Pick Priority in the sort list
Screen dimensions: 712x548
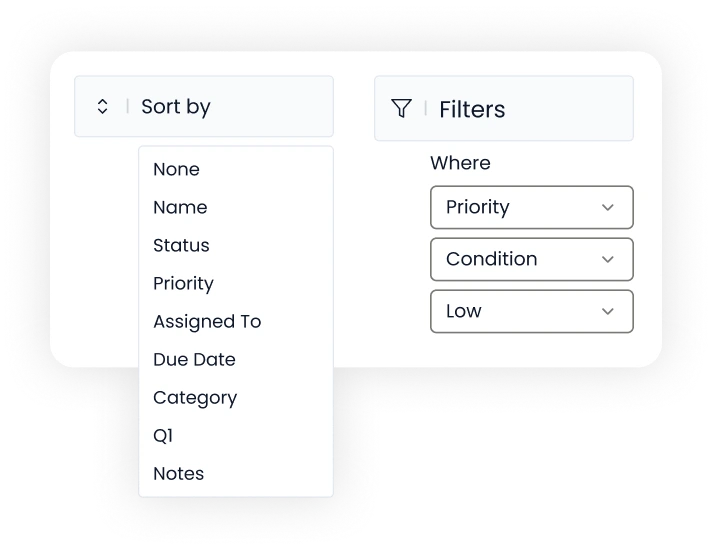(x=183, y=284)
